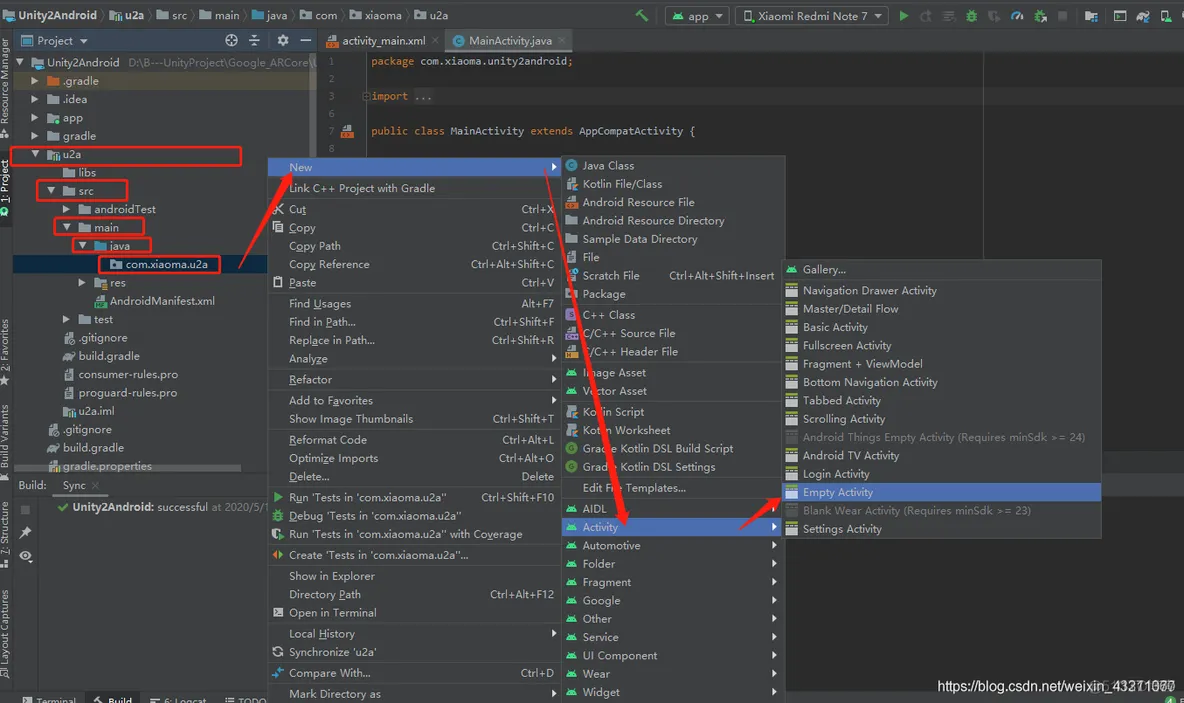Click the Java Class icon in New submenu
This screenshot has width=1184, height=703.
pos(572,165)
